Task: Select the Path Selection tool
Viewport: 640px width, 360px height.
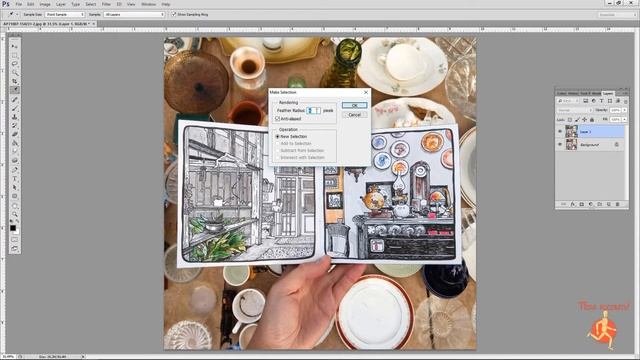Action: coord(14,187)
